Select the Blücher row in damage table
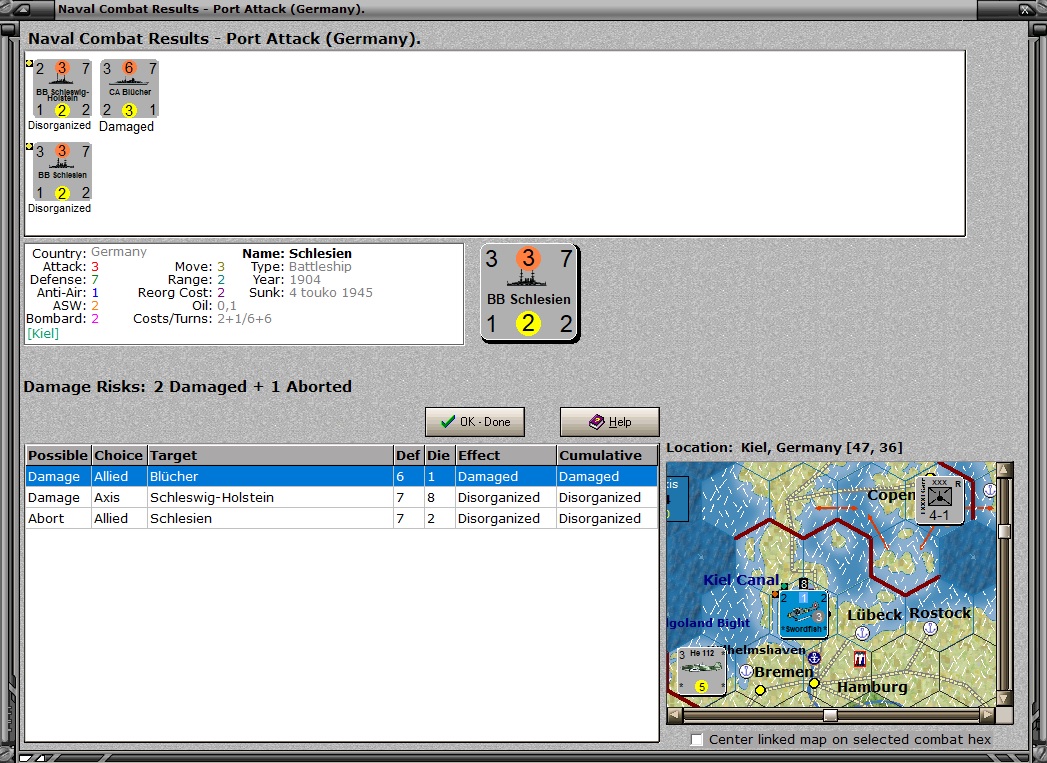Image resolution: width=1047 pixels, height=763 pixels. coord(341,477)
